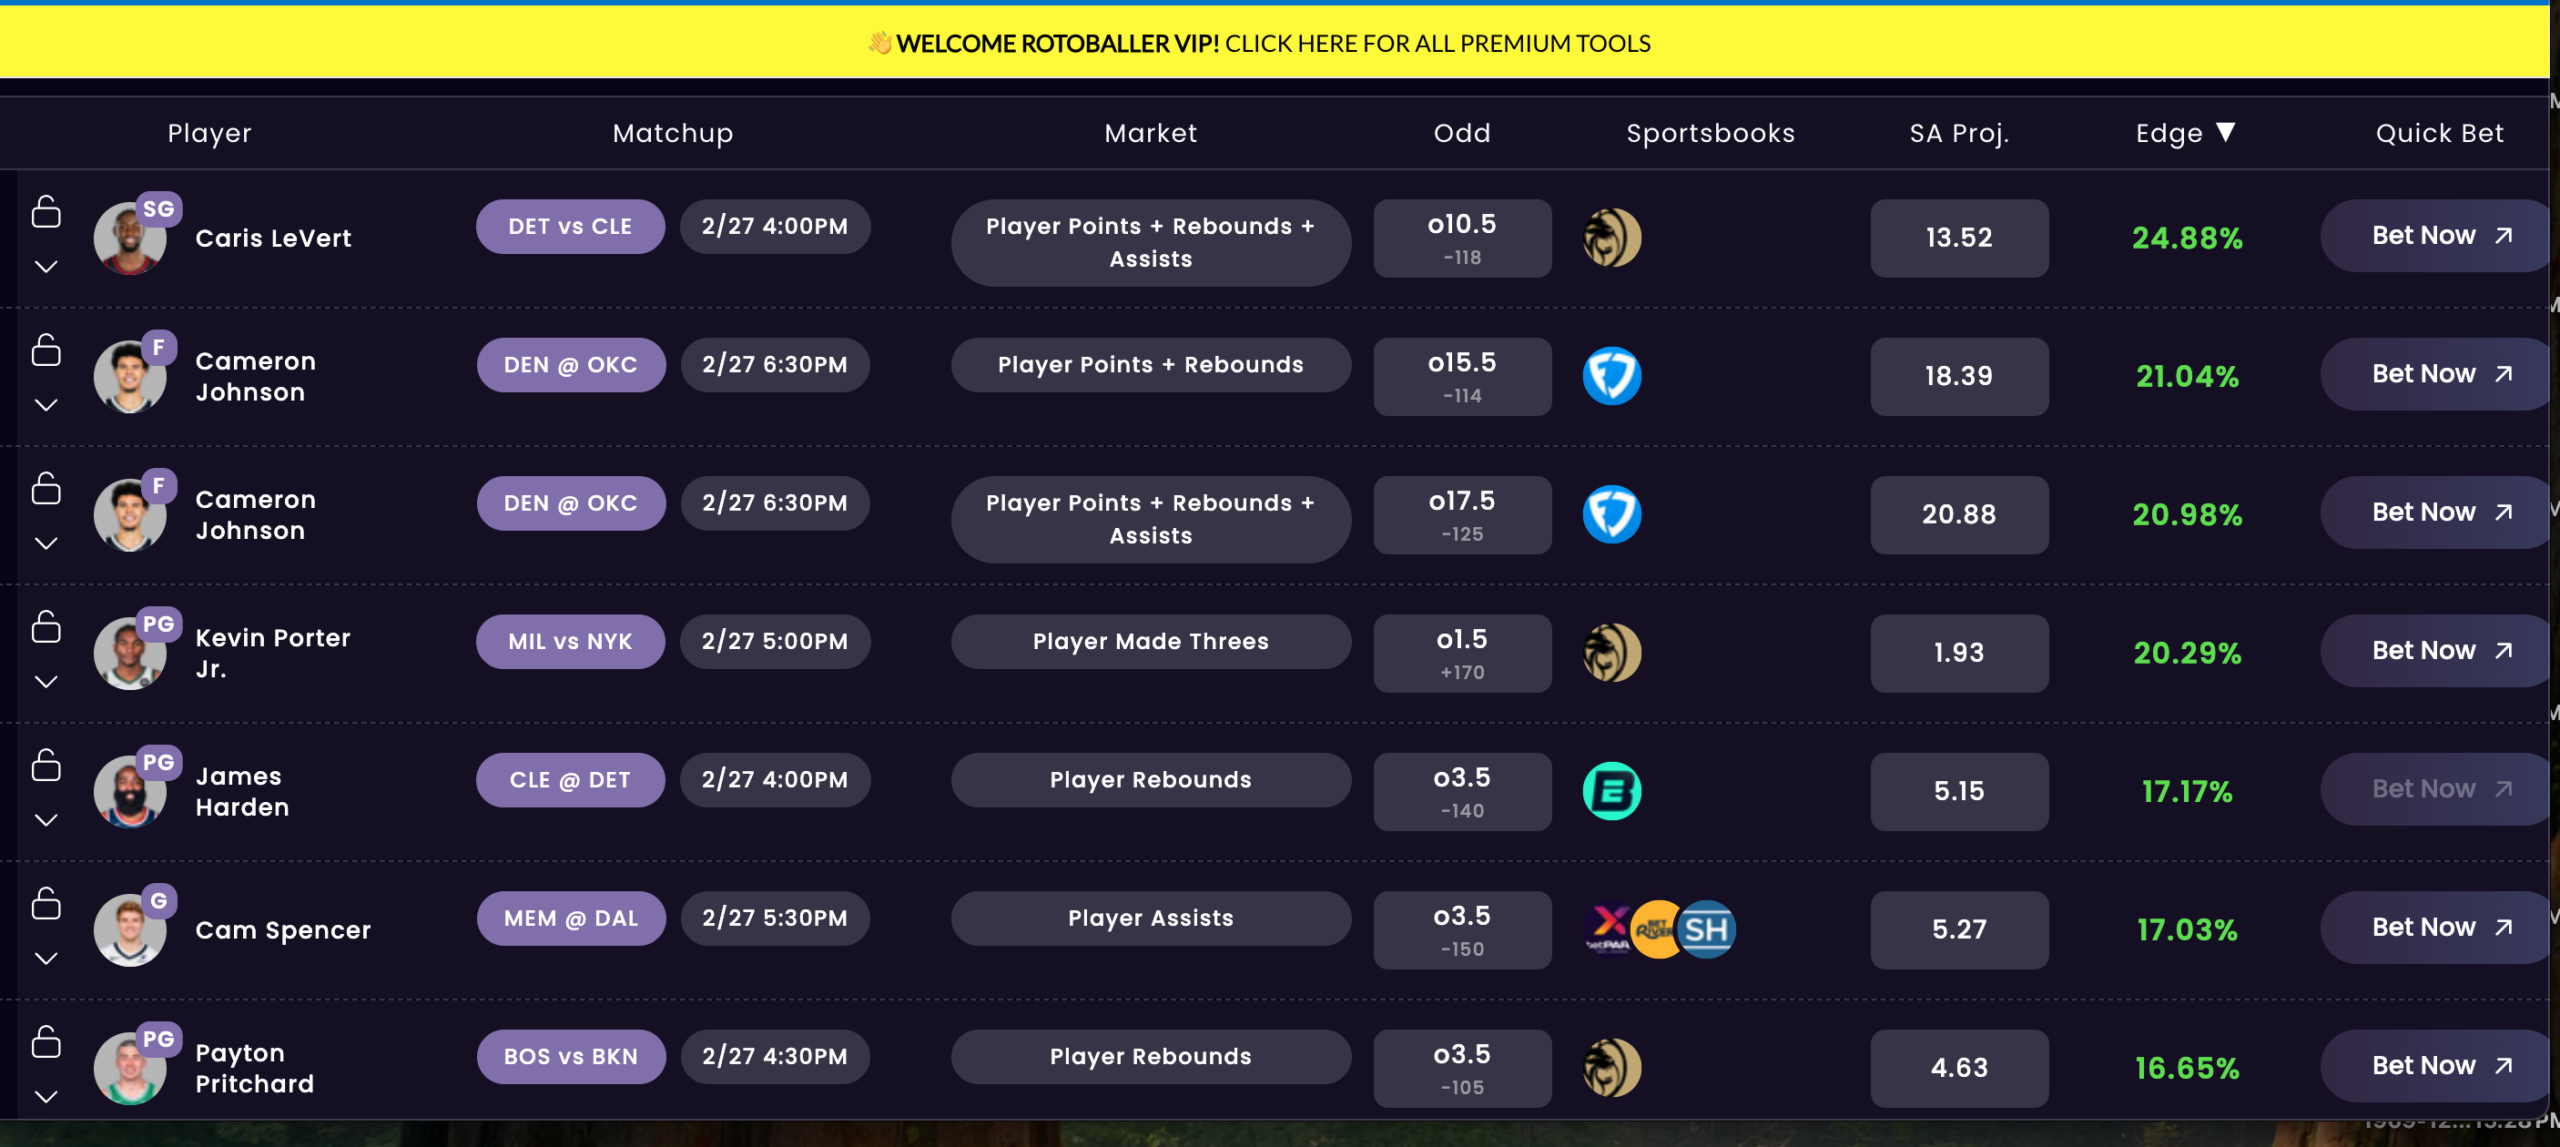Image resolution: width=2560 pixels, height=1147 pixels.
Task: Click the betPARX icon for Cam Spencer
Action: (x=1608, y=930)
